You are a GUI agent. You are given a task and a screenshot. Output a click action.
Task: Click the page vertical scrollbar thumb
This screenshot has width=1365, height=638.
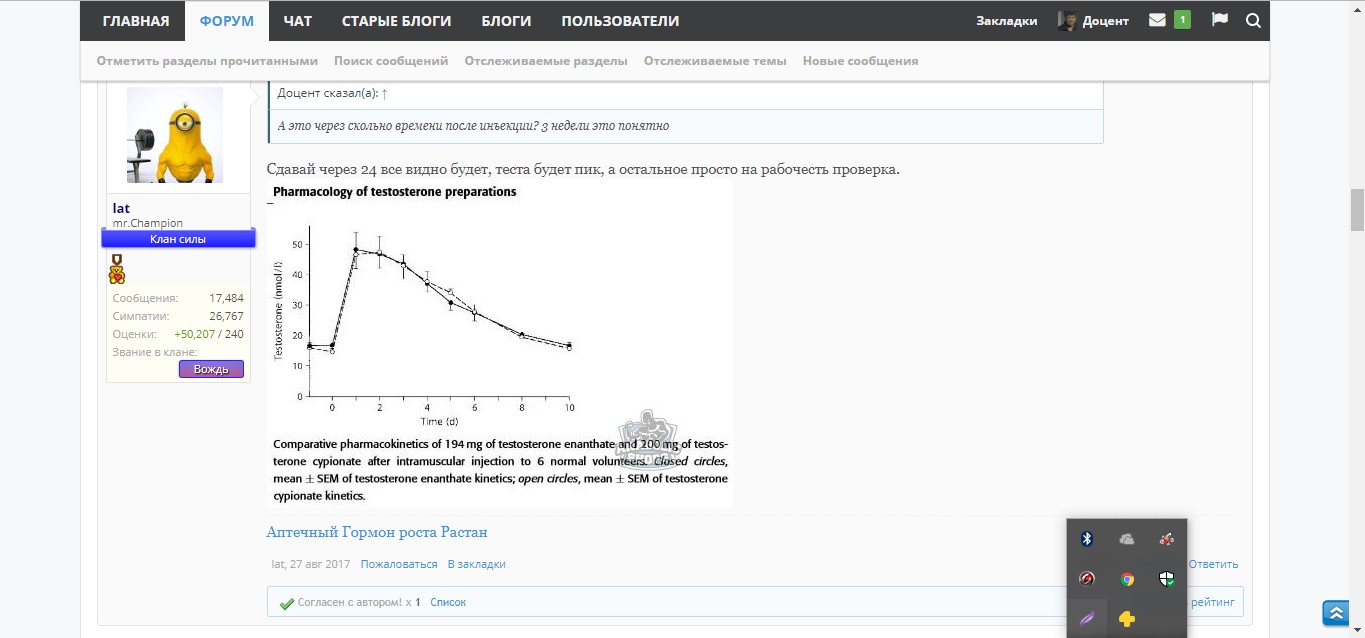[x=1357, y=210]
